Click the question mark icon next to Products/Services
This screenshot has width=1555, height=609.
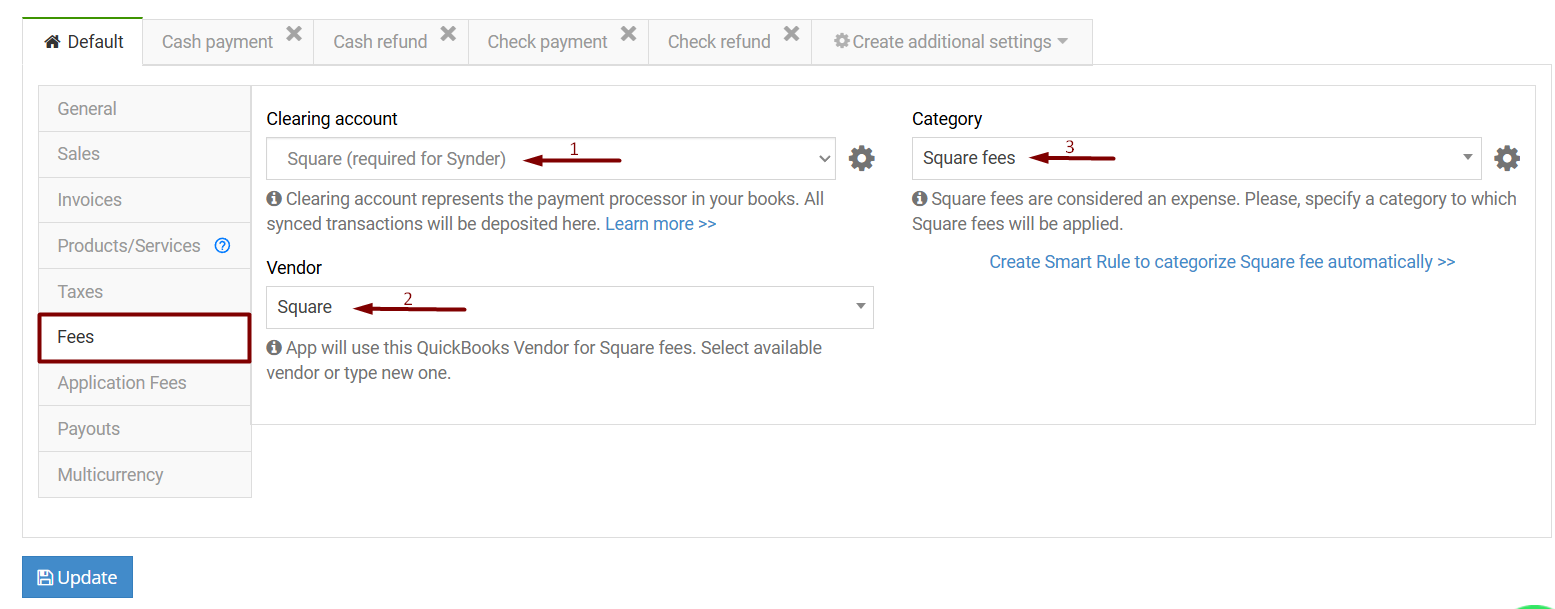pos(222,245)
